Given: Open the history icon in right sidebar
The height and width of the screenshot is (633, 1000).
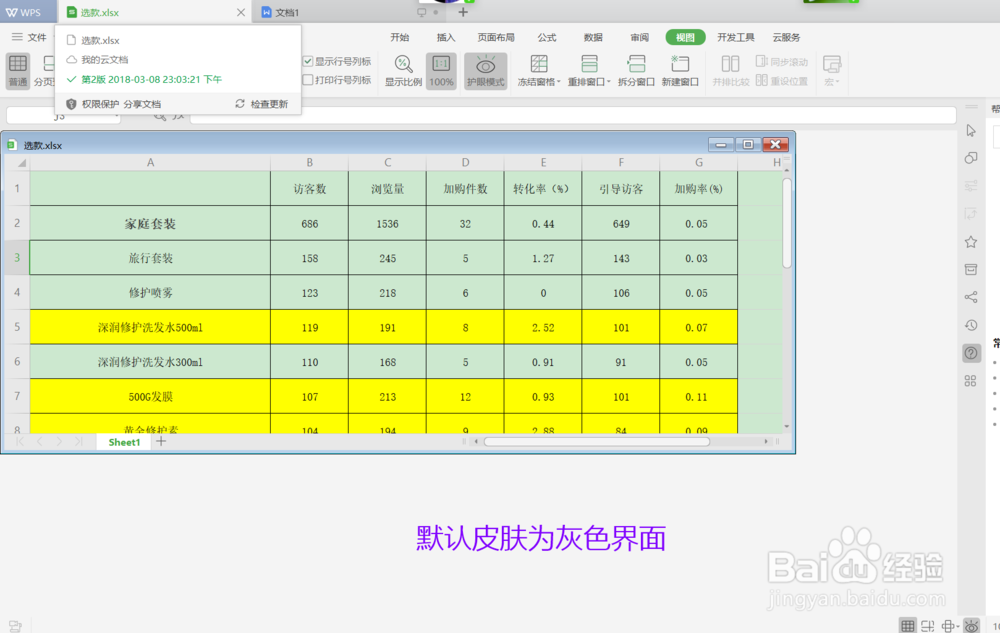Looking at the screenshot, I should (970, 324).
